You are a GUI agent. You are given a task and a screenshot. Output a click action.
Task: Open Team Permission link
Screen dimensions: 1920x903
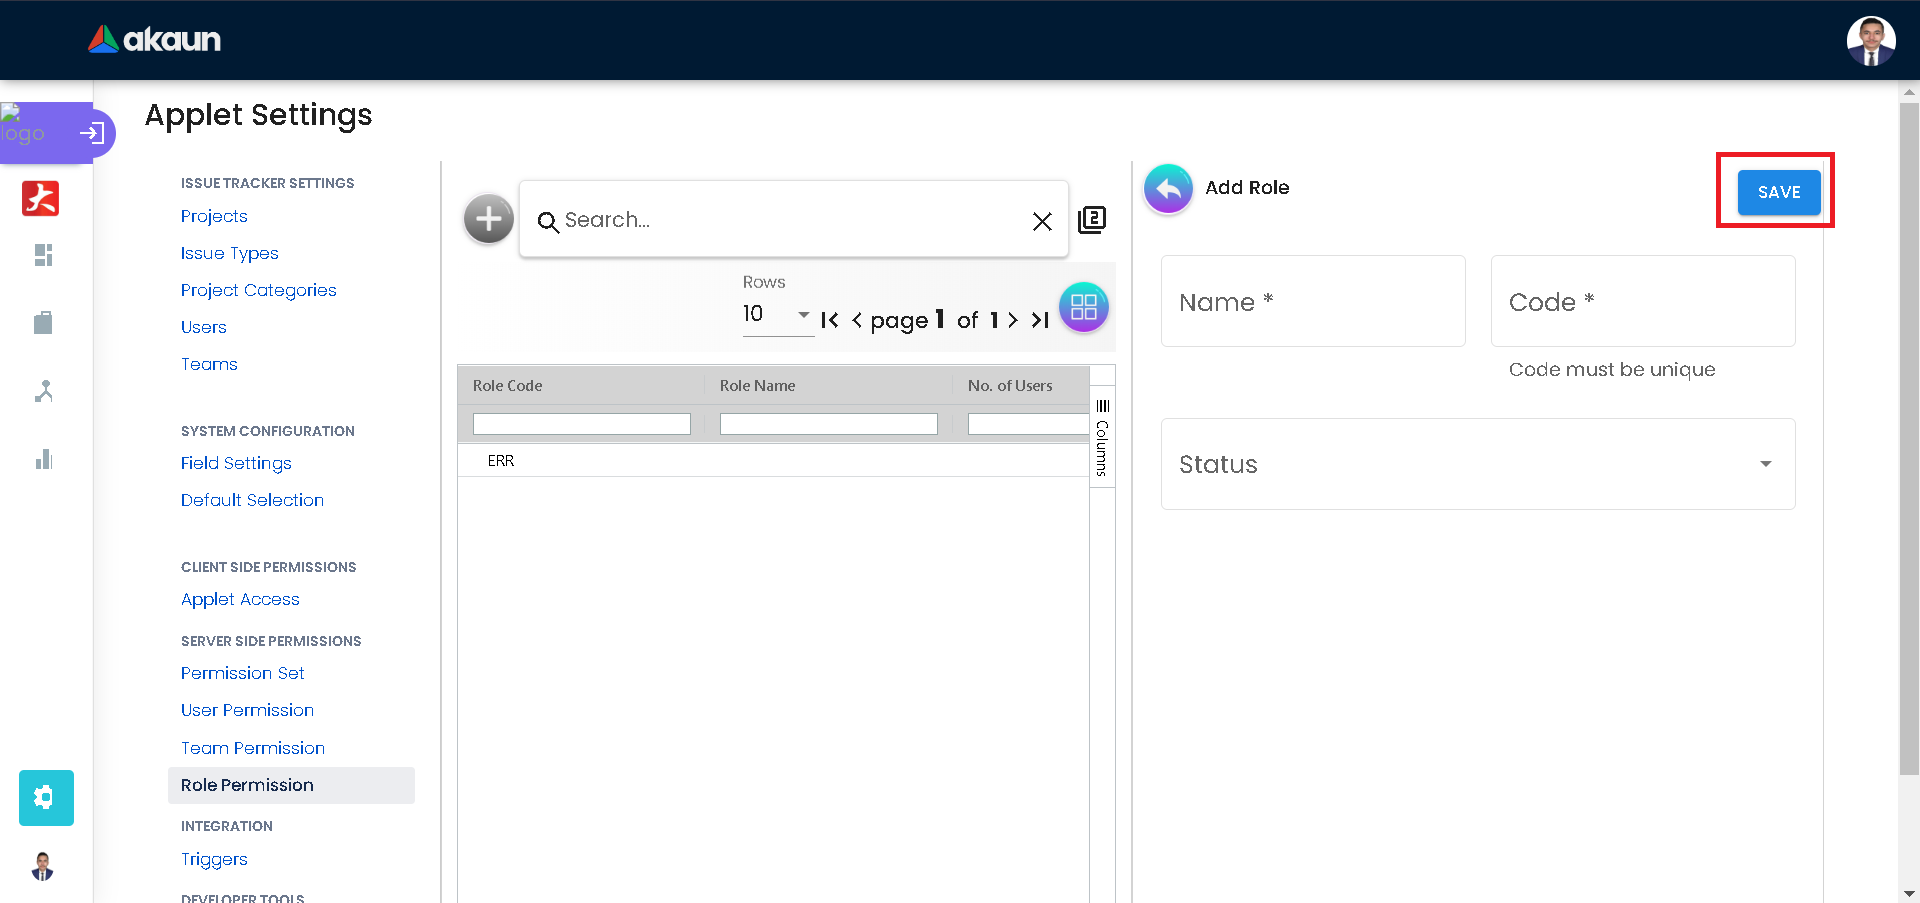[253, 748]
